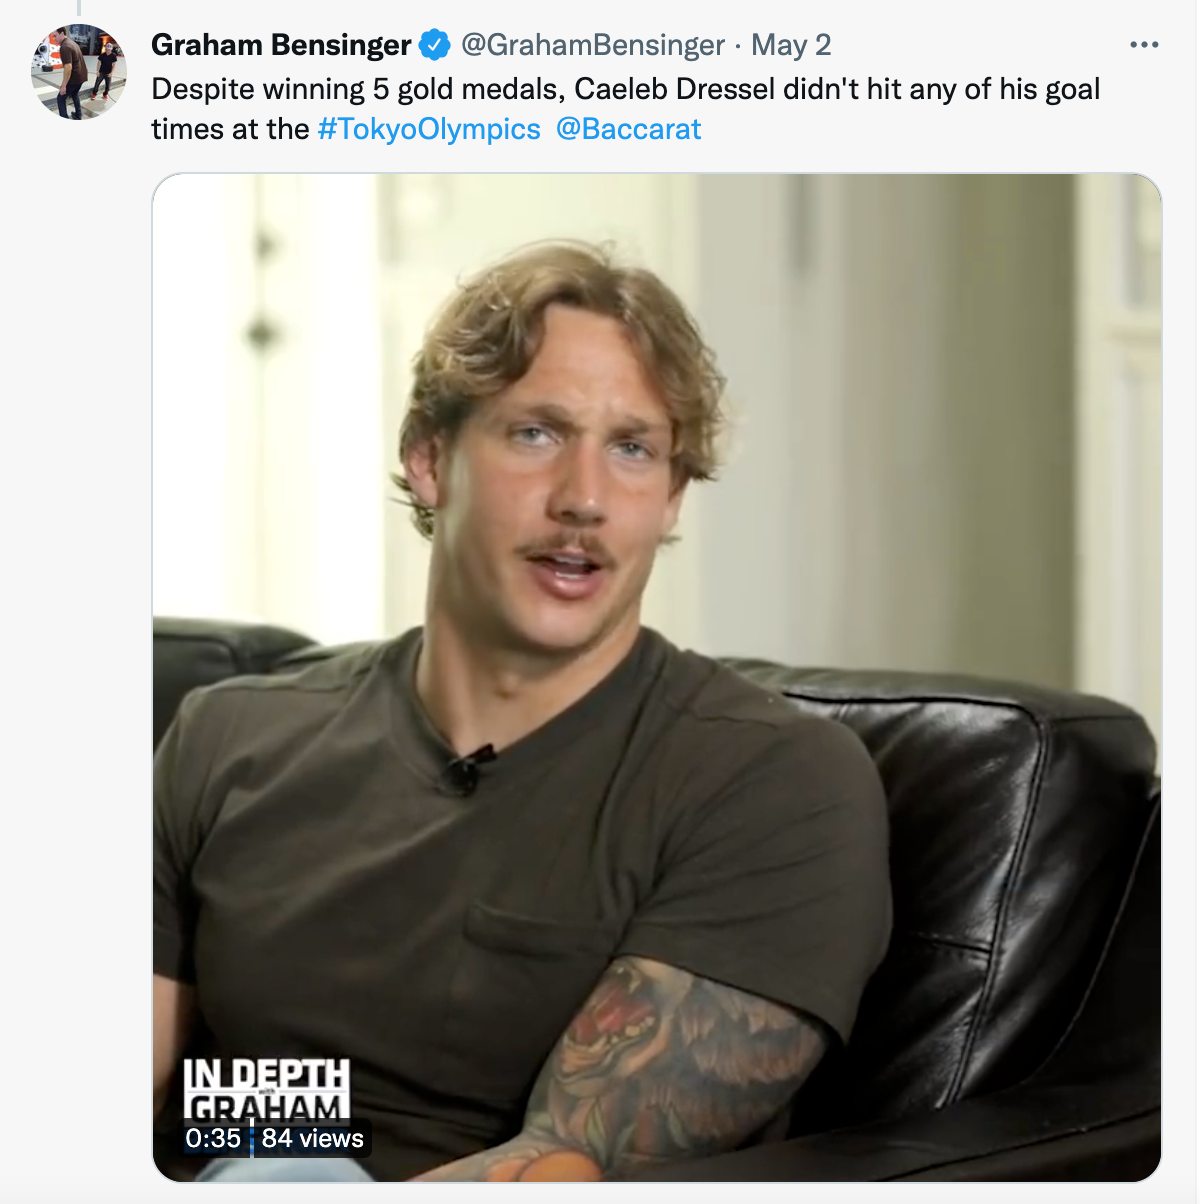1200x1204 pixels.
Task: Click the thread connector line above the avatar
Action: (x=78, y=8)
